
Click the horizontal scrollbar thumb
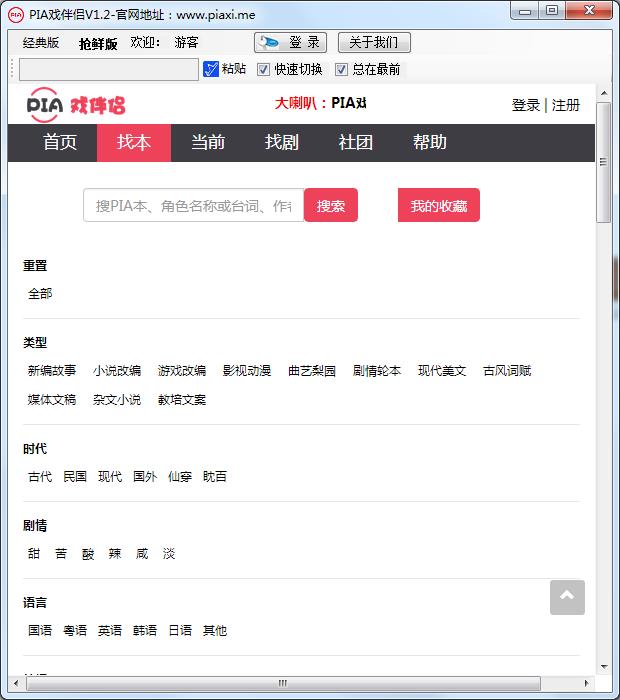(283, 683)
